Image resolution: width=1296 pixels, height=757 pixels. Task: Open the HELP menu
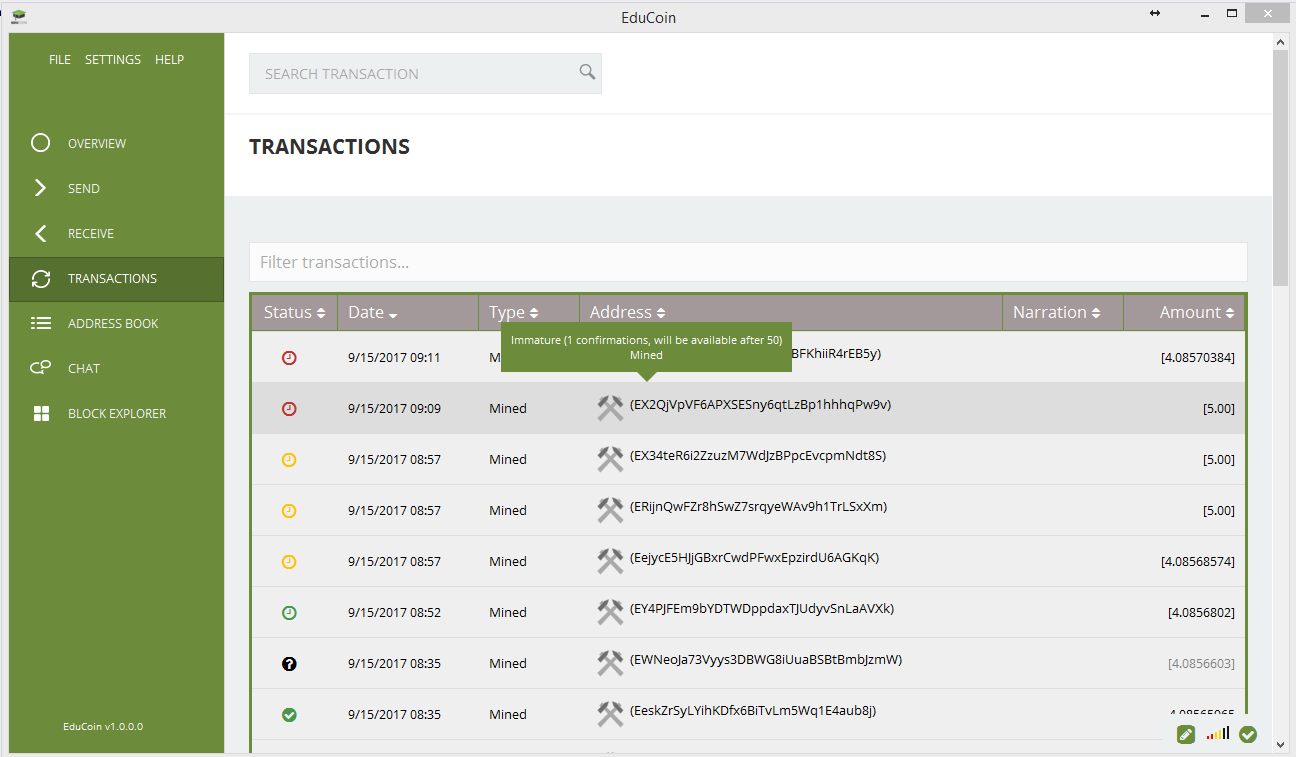(170, 59)
